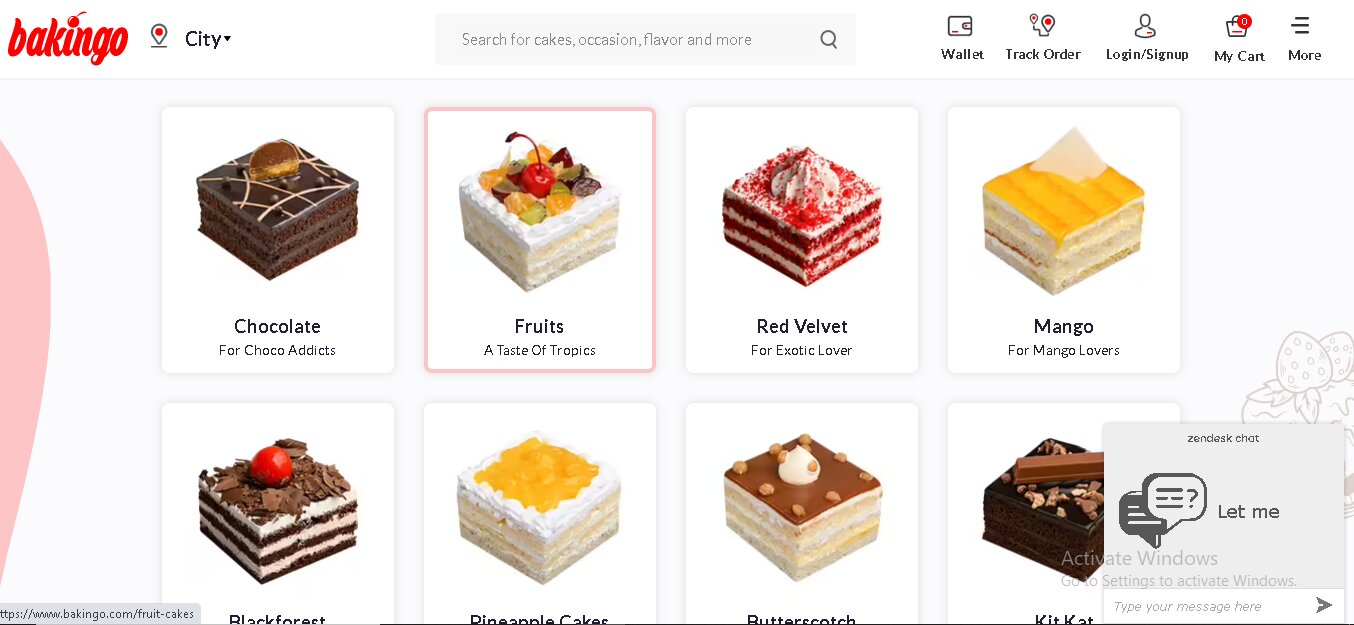Viewport: 1354px width, 625px height.
Task: Open the Chocolate cakes category
Action: tap(278, 240)
